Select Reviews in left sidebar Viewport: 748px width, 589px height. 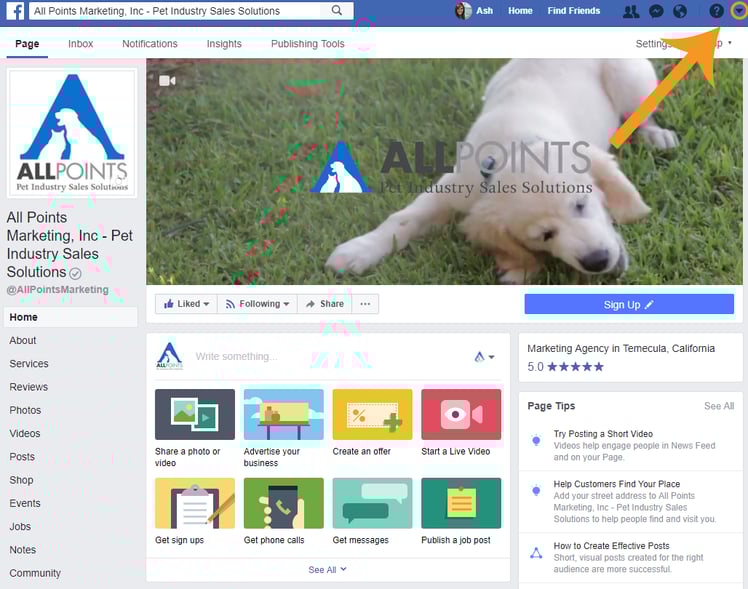click(29, 387)
